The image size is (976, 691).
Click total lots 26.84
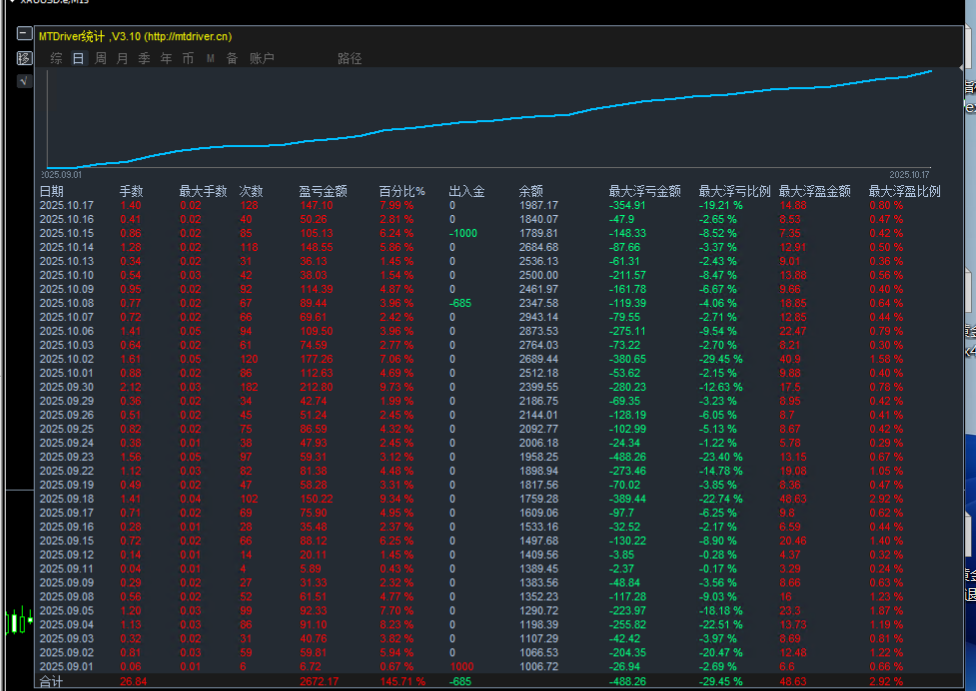pyautogui.click(x=133, y=682)
